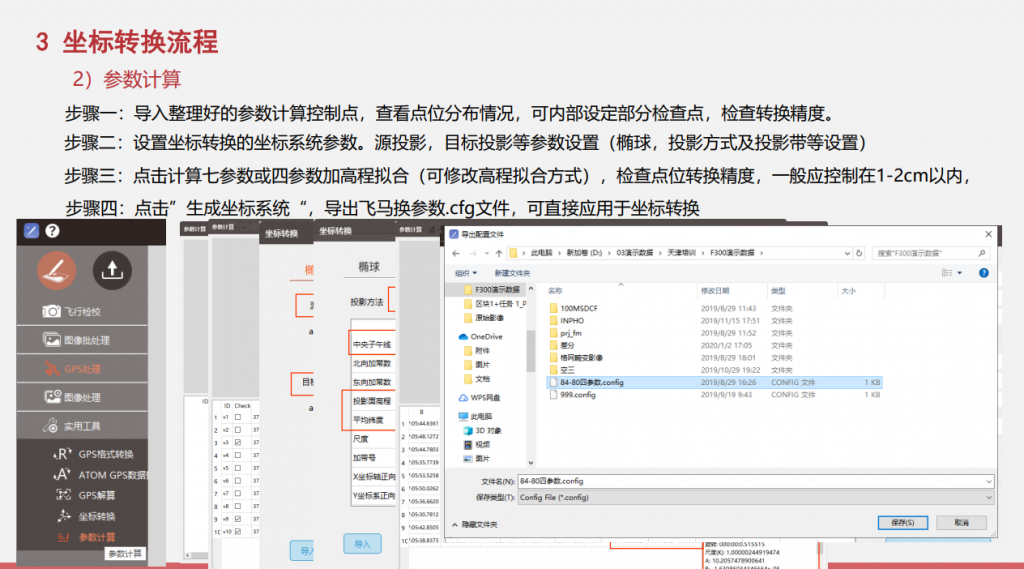Open 图像批处理 menu item
Screen dimensions: 1024x569
(82, 340)
